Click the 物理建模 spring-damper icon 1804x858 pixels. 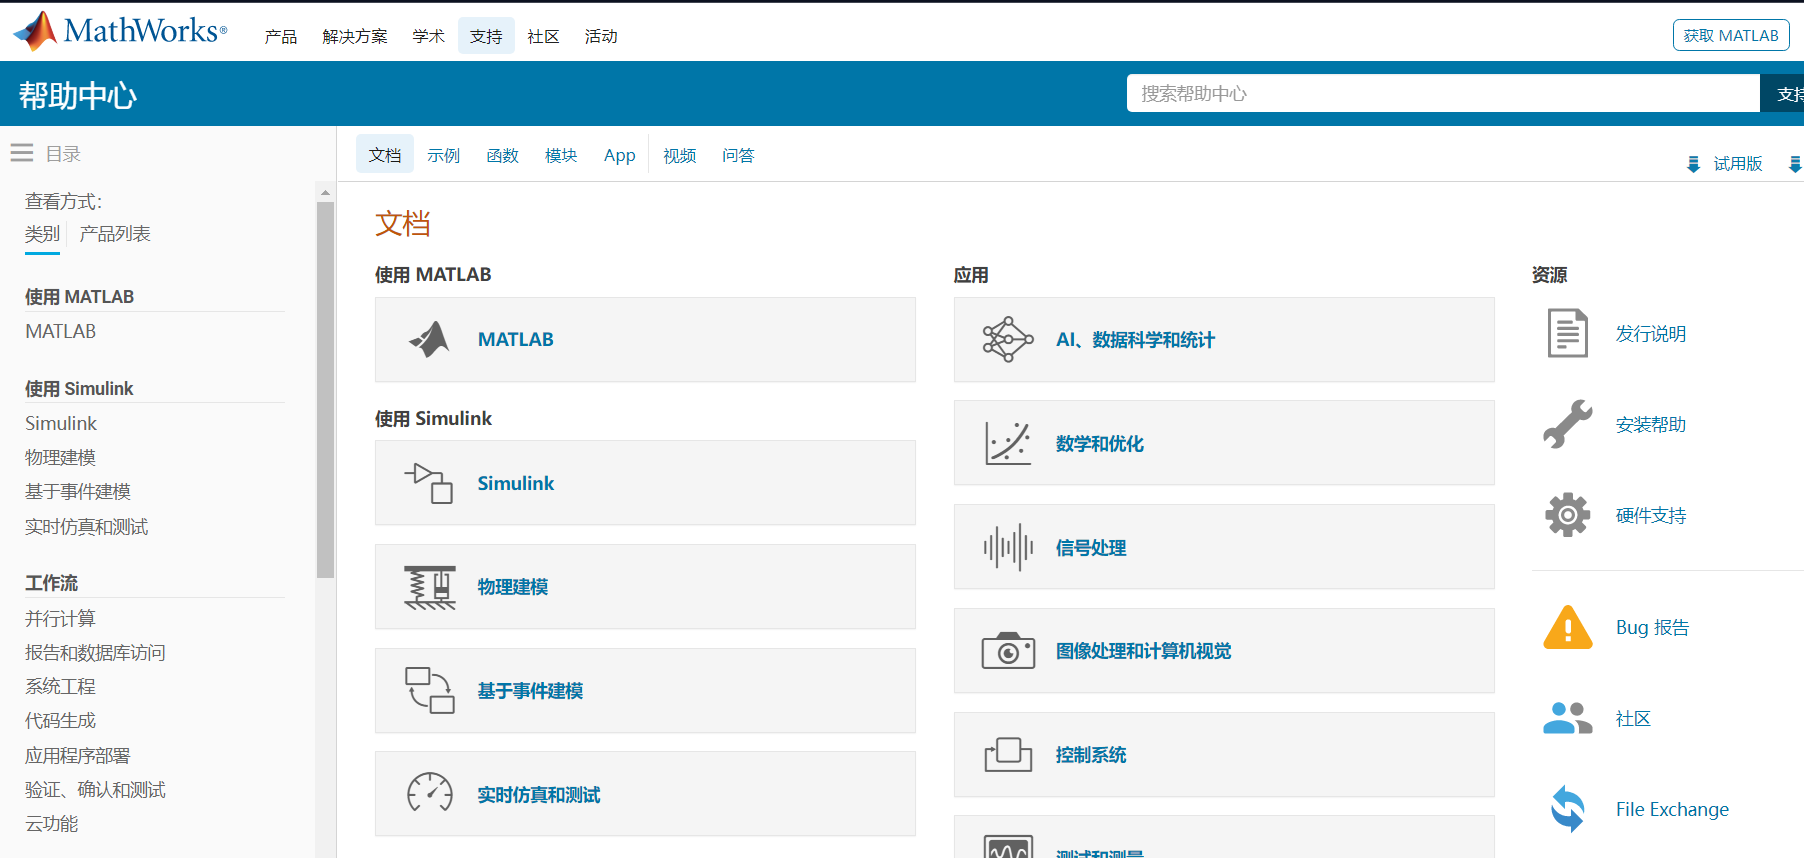coord(430,587)
